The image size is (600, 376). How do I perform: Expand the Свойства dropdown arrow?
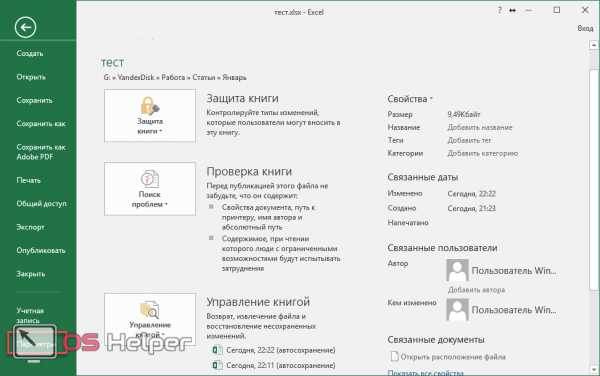(x=431, y=99)
